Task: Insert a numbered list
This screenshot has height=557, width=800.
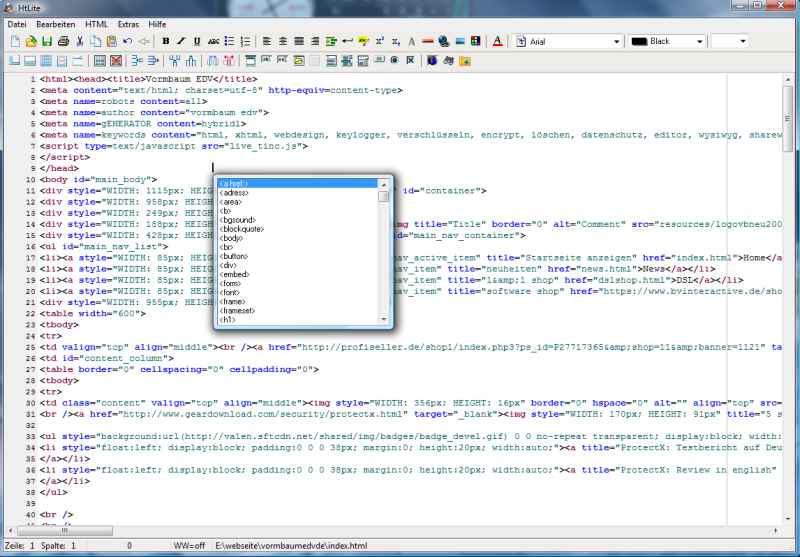Action: tap(245, 41)
